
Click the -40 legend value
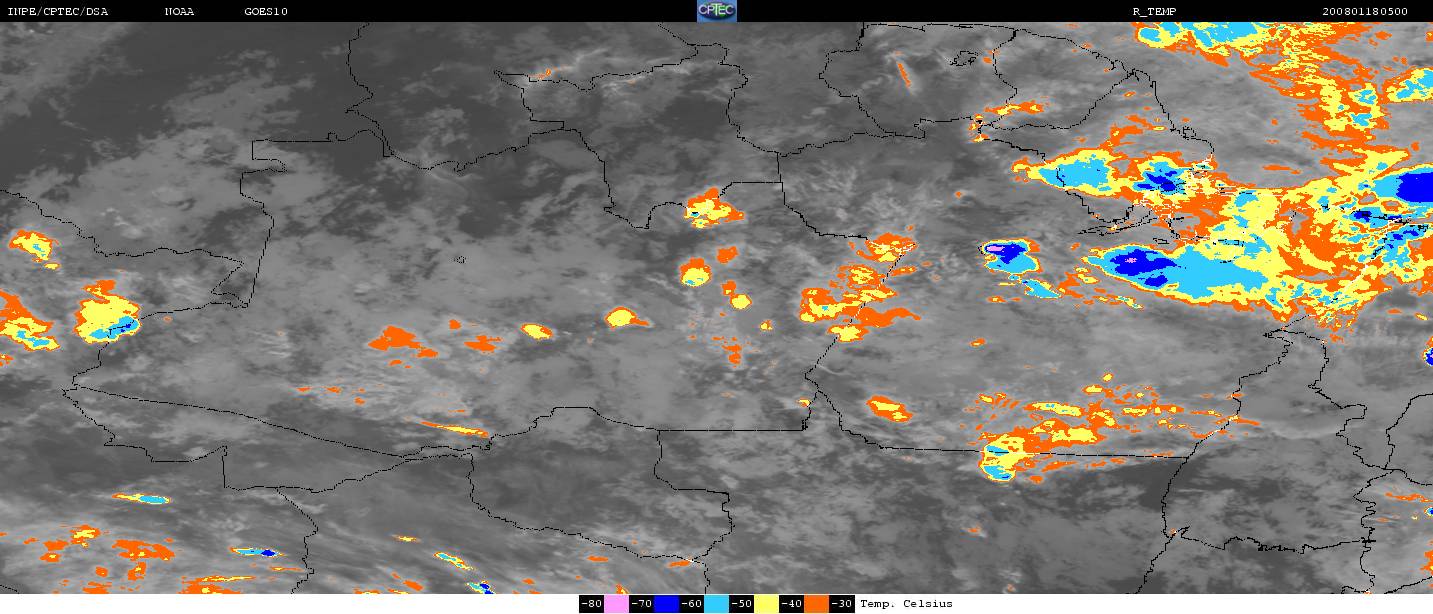[x=791, y=604]
